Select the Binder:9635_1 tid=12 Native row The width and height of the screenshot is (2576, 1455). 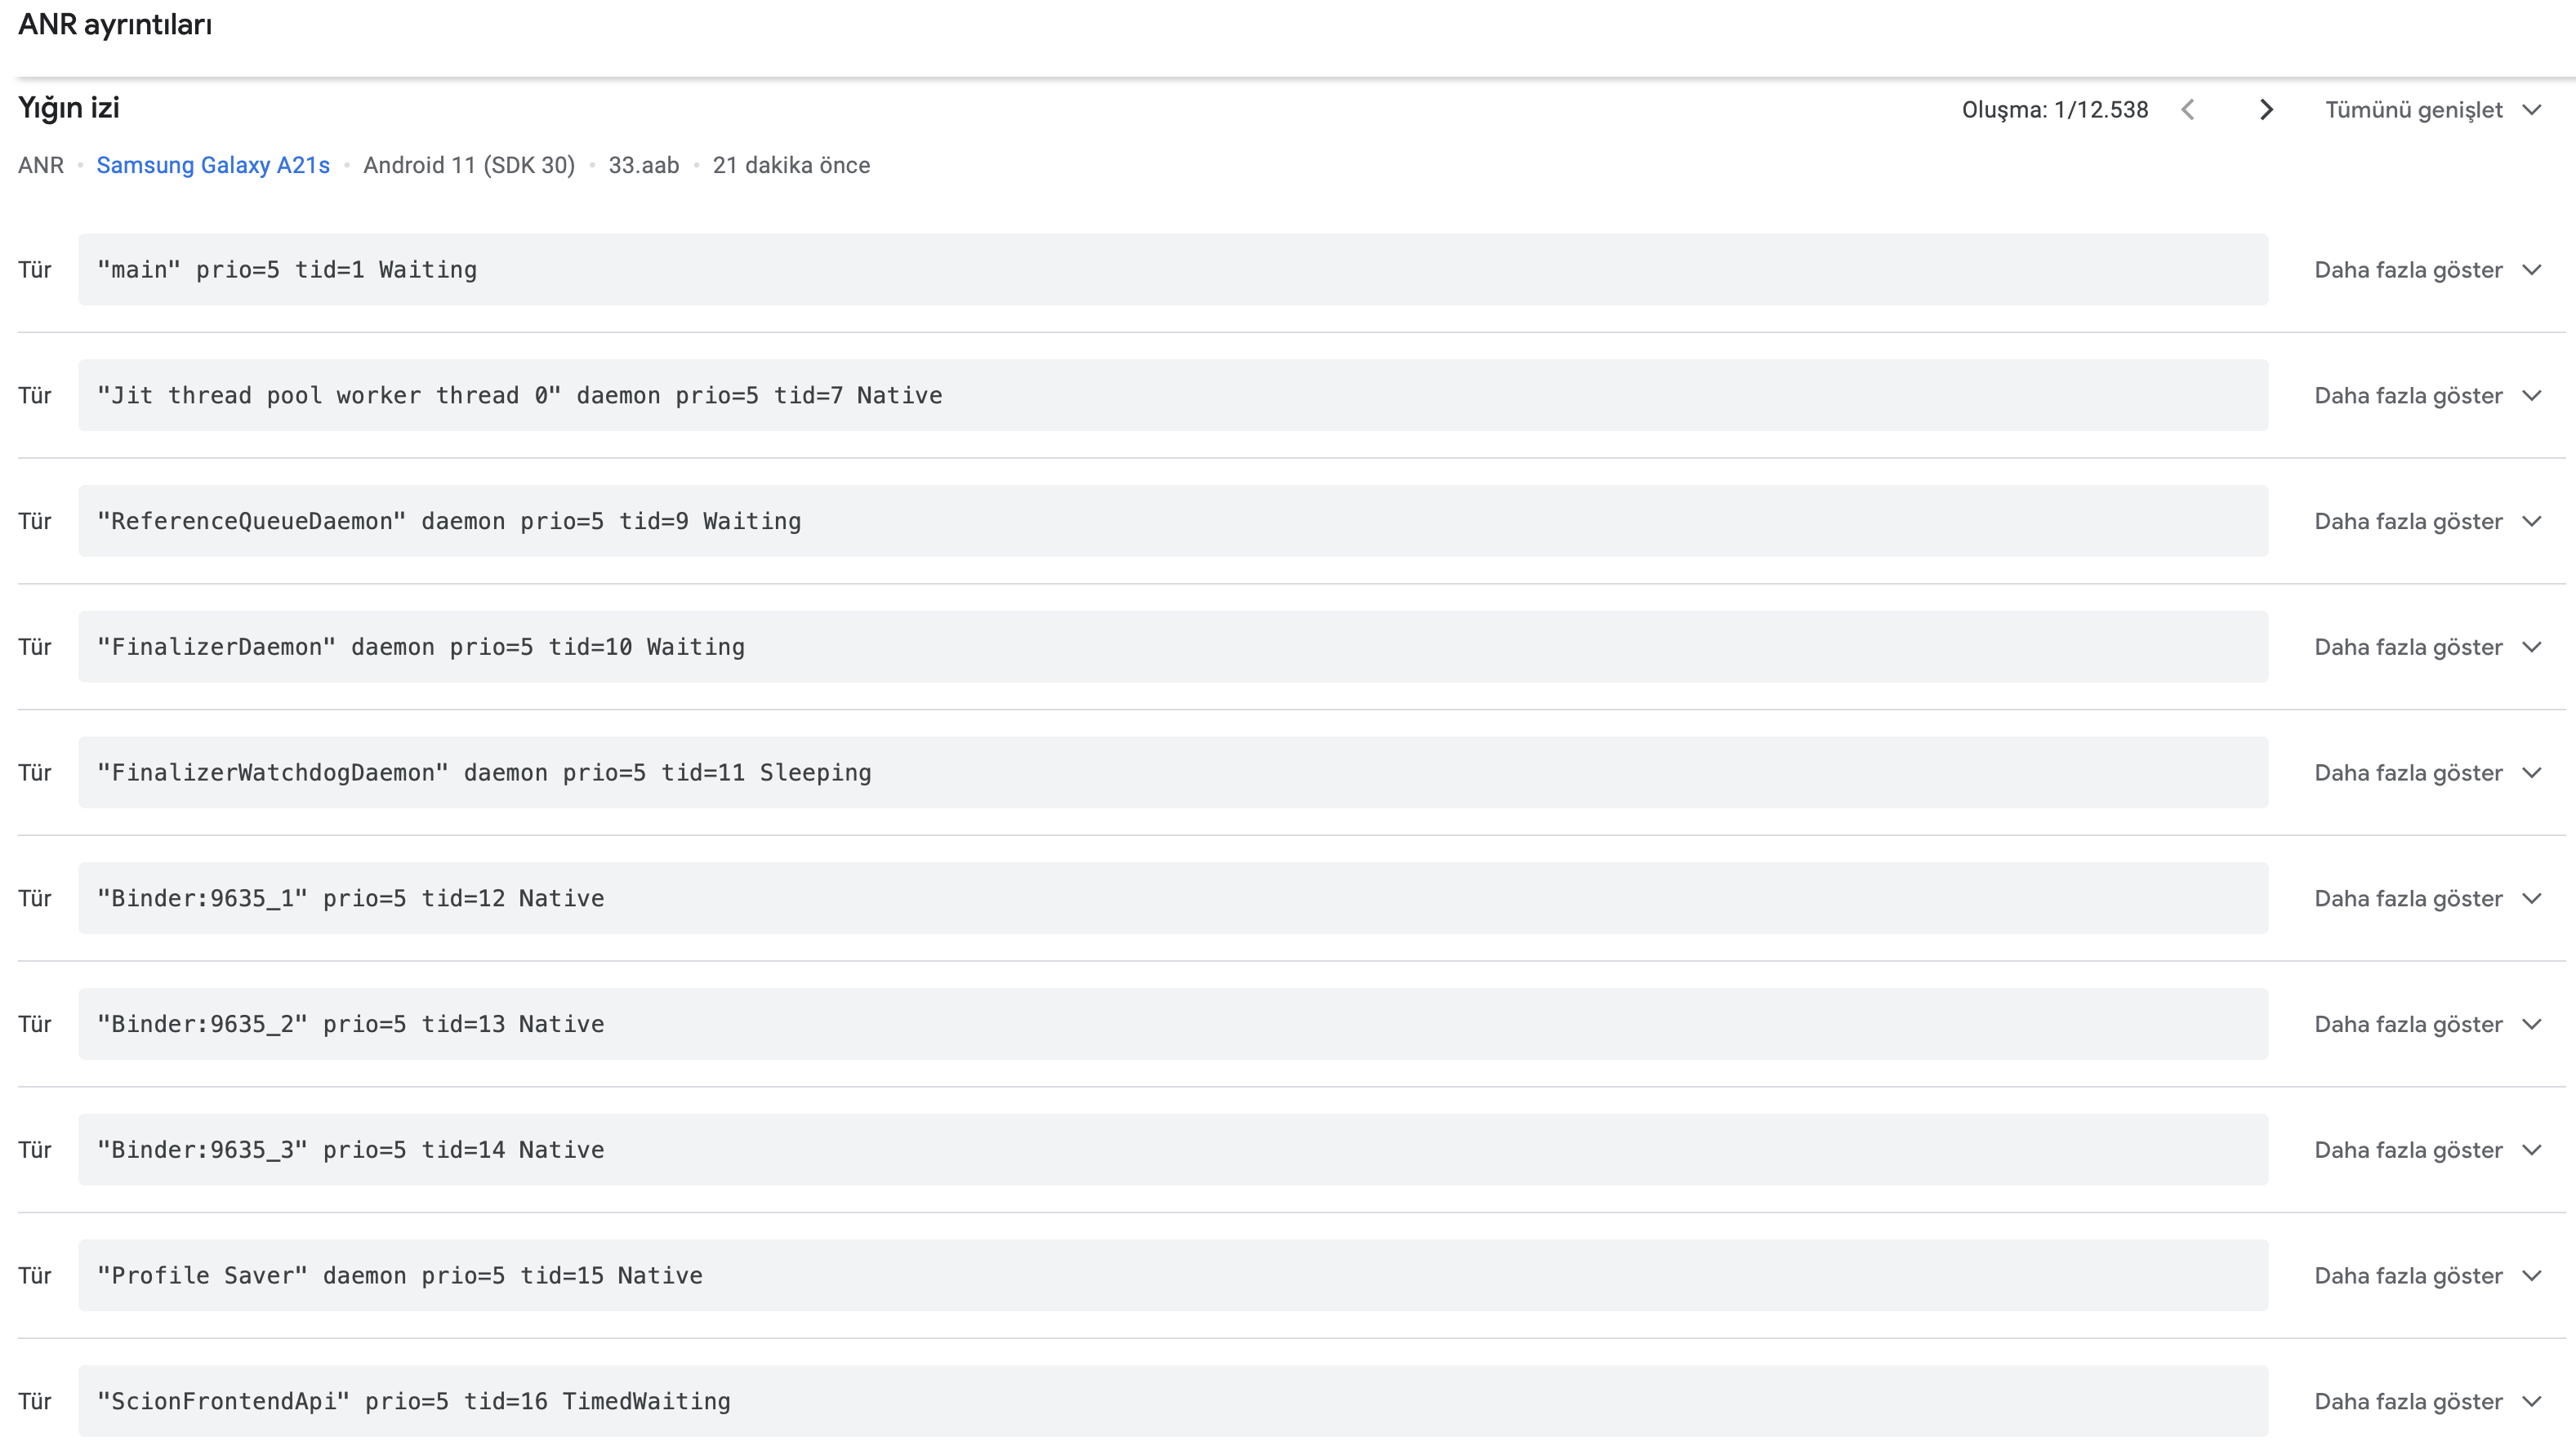pyautogui.click(x=1173, y=898)
